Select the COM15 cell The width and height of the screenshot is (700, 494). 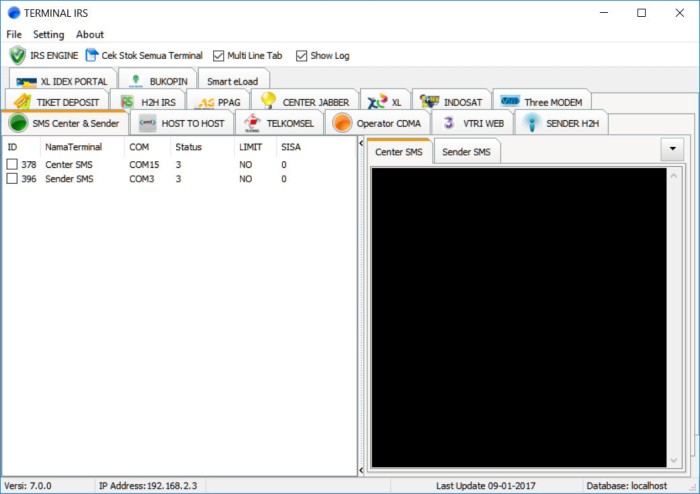[144, 165]
